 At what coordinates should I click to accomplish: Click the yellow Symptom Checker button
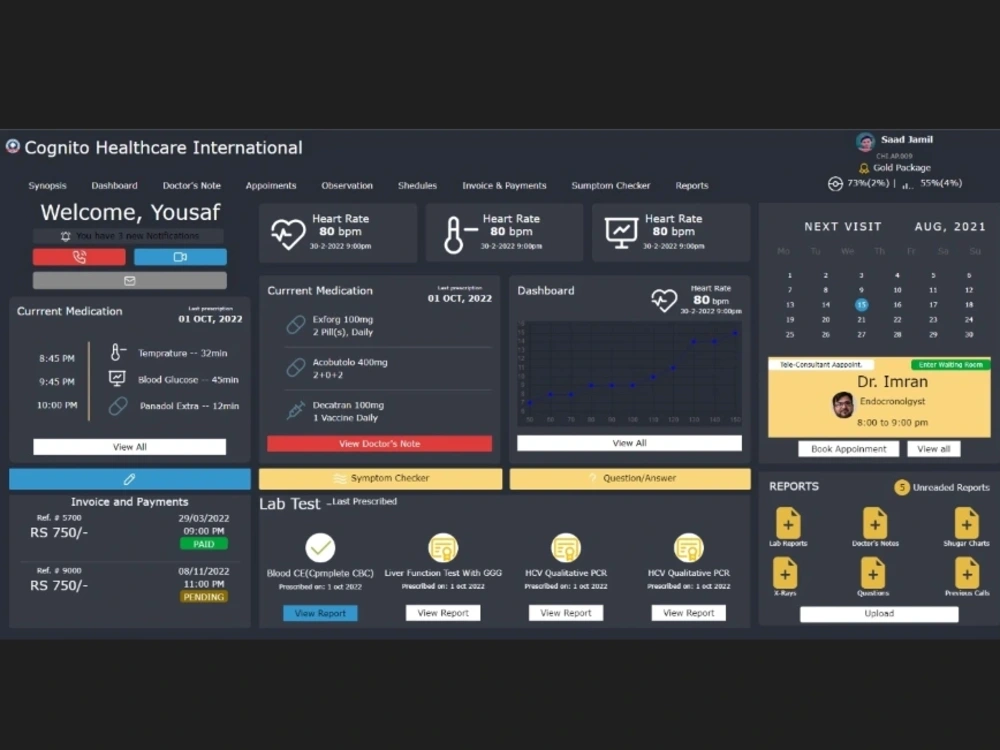pyautogui.click(x=380, y=478)
